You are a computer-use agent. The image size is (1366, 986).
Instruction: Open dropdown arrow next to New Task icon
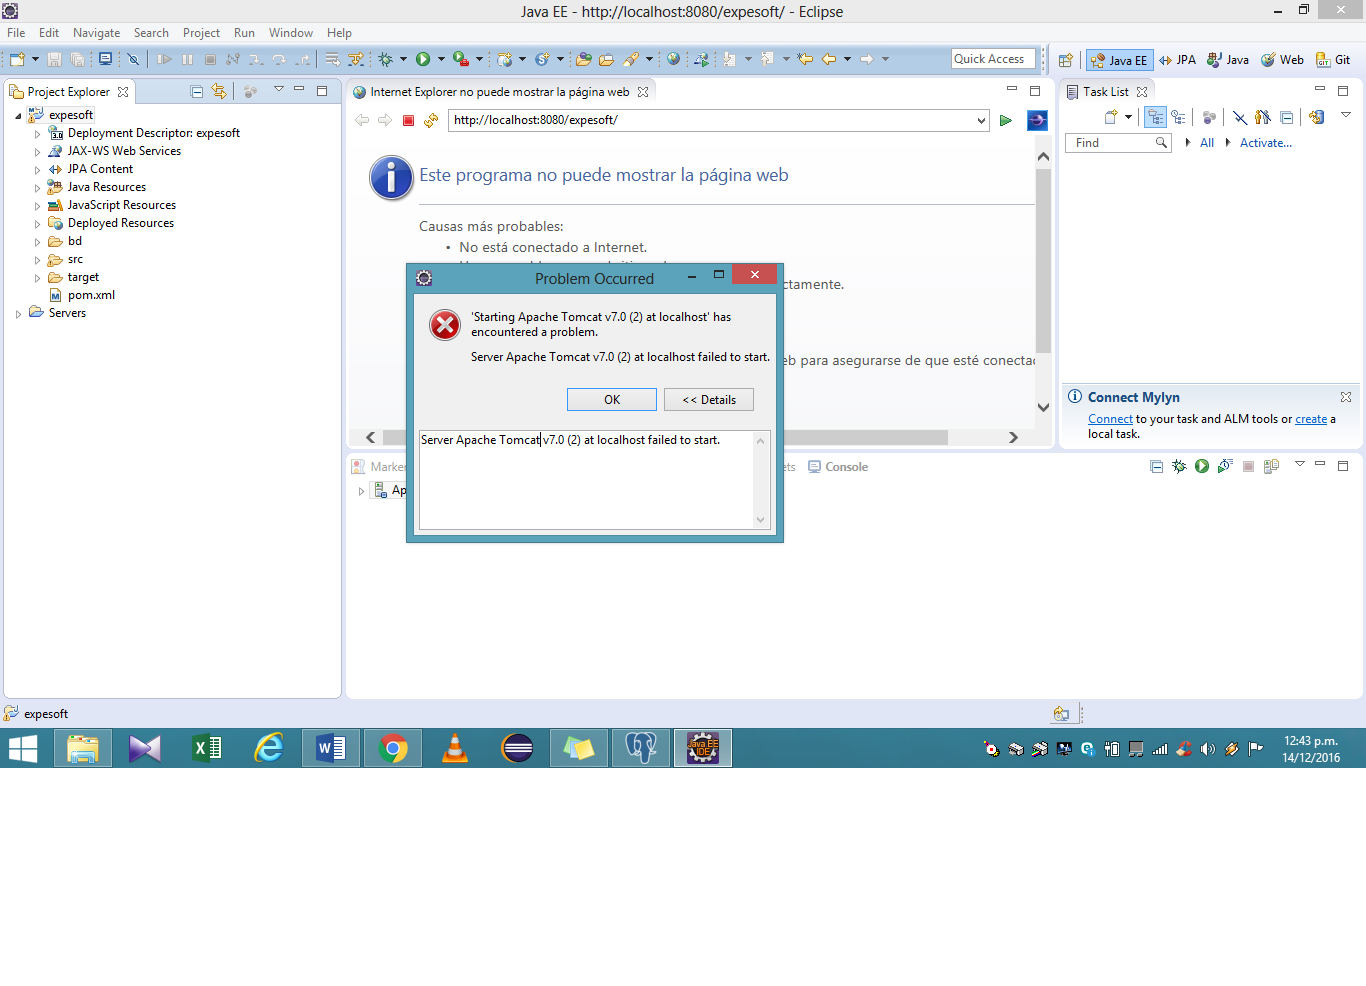point(1129,117)
